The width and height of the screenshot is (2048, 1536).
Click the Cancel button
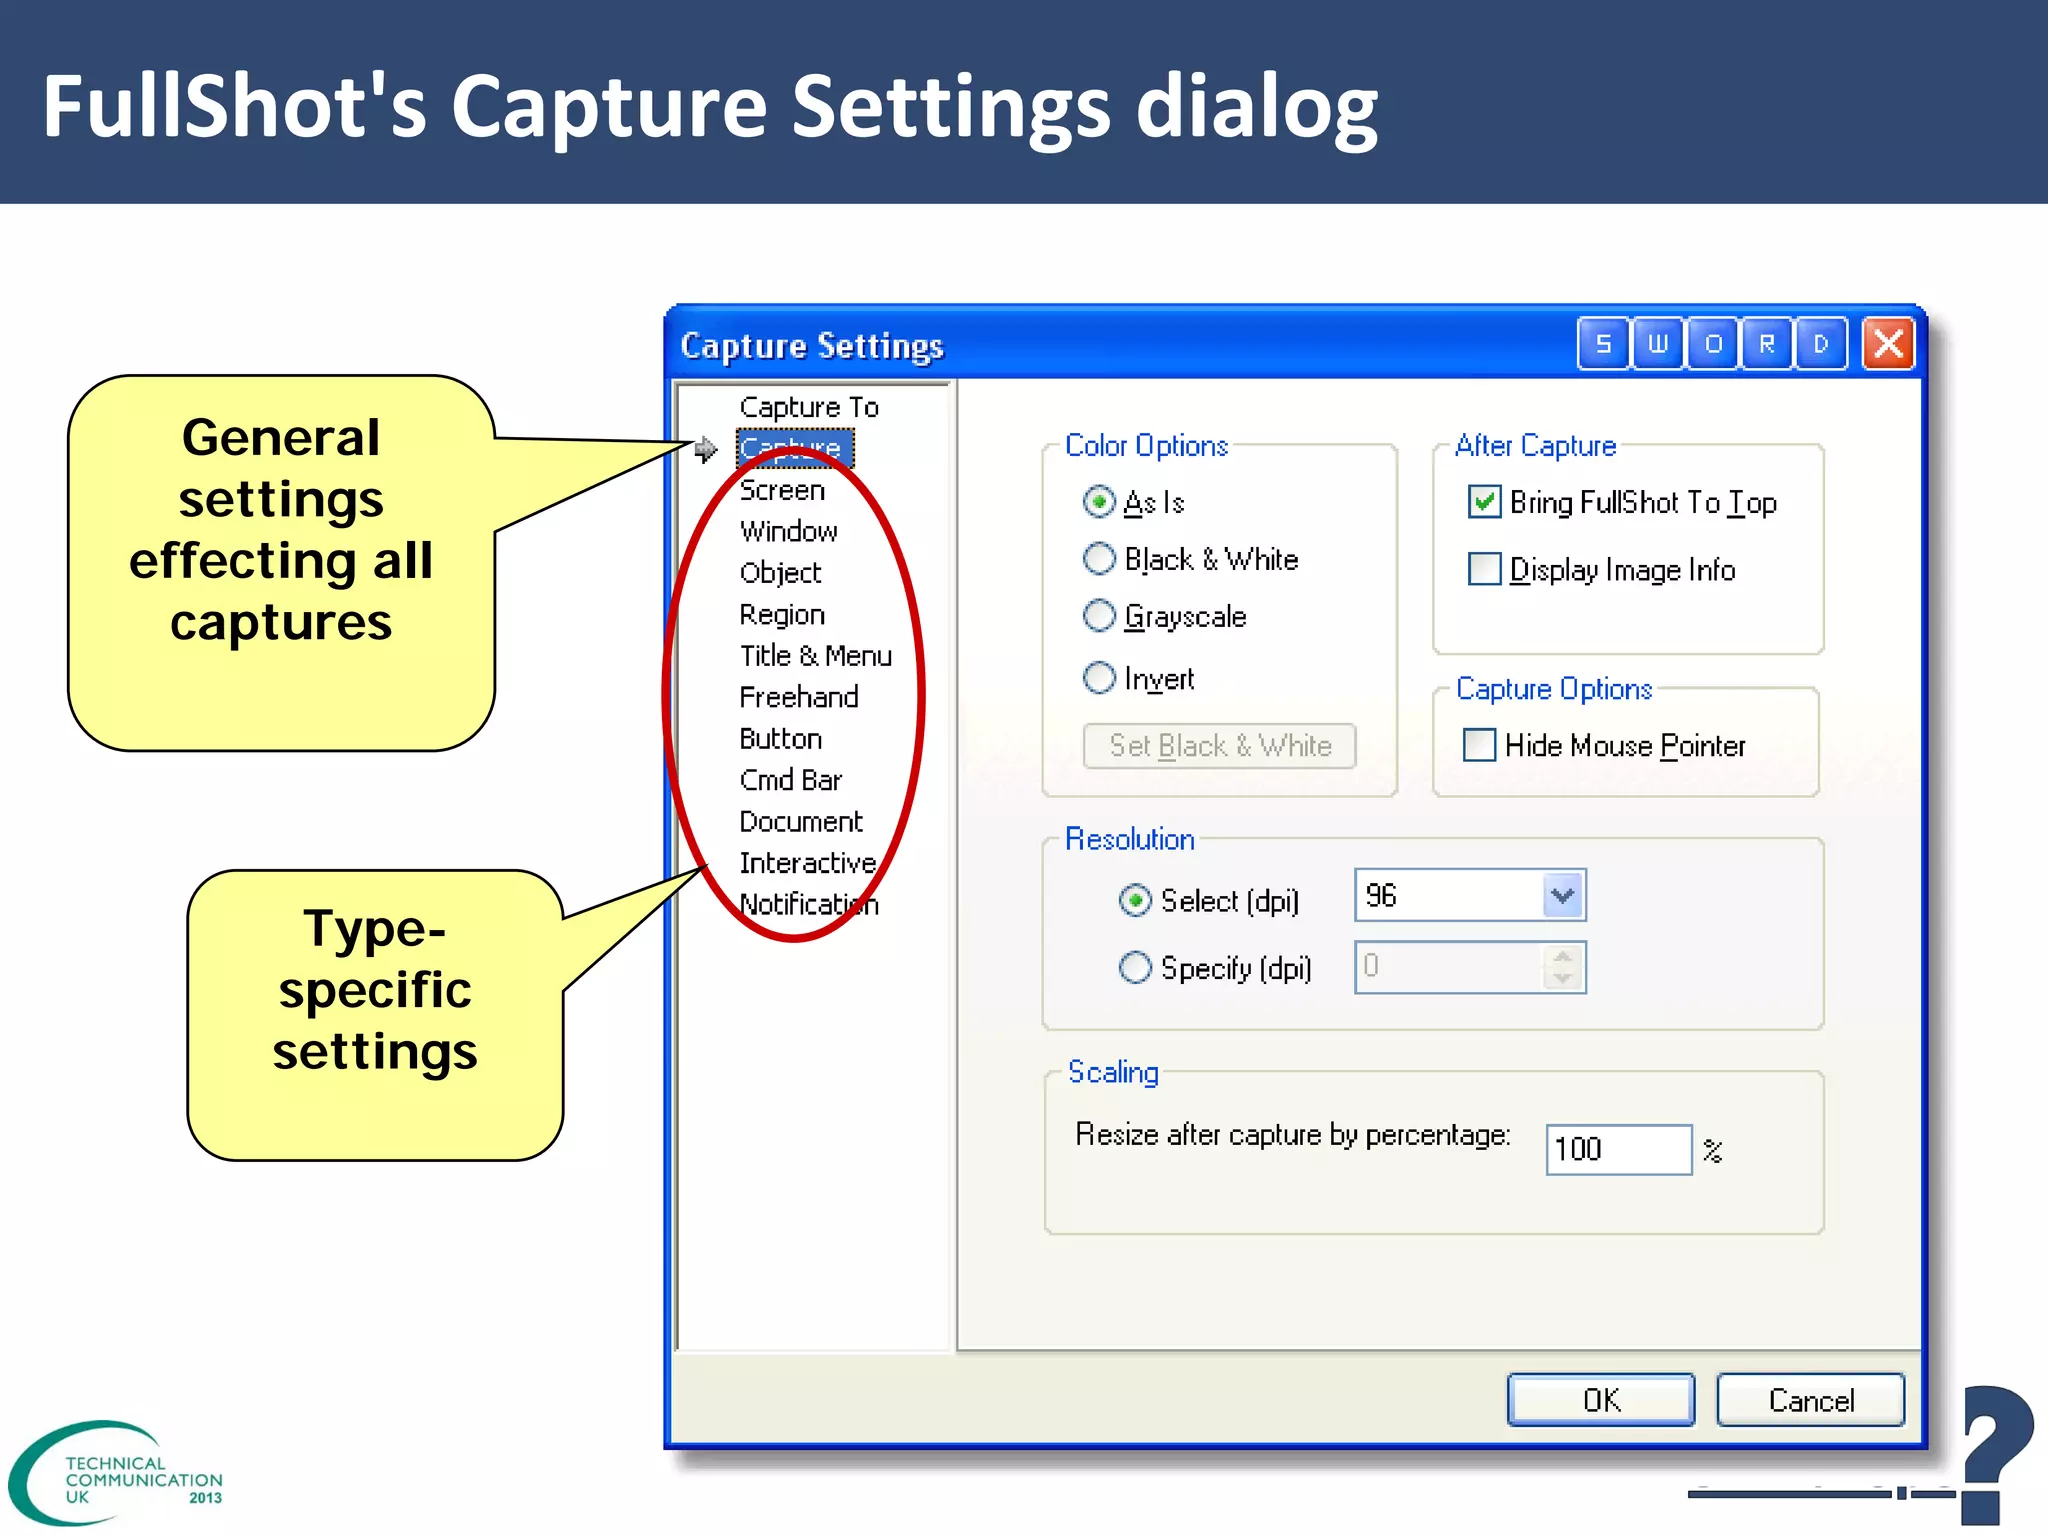point(1811,1400)
